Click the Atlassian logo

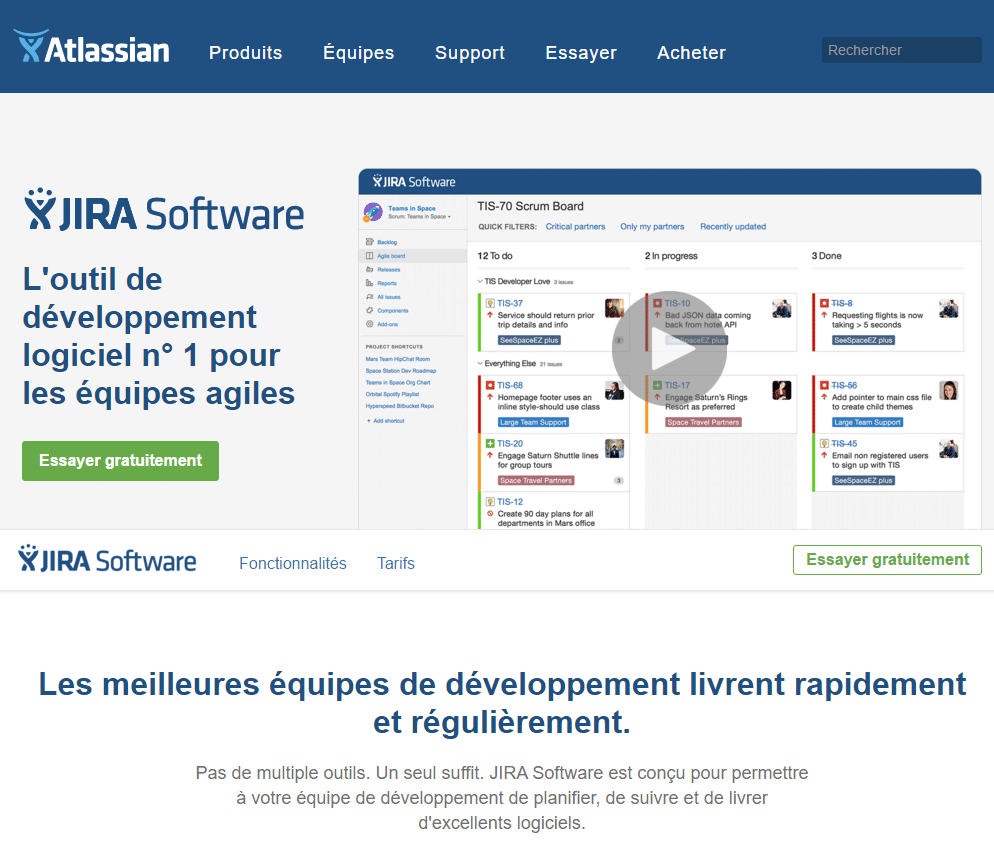click(x=91, y=46)
